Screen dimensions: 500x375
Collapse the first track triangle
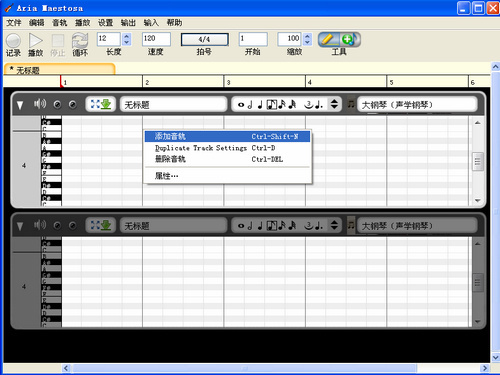(x=20, y=105)
